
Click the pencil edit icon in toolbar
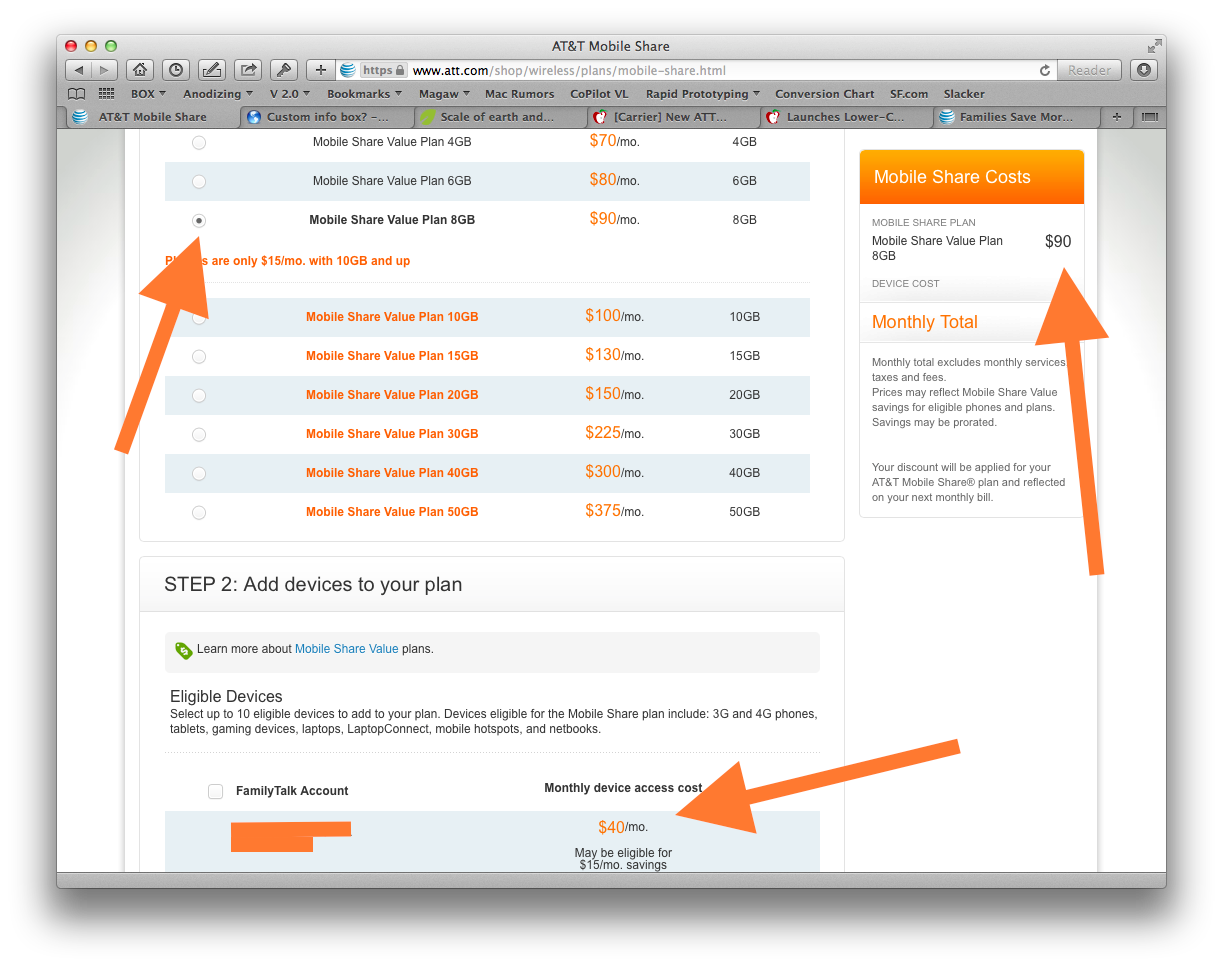tap(211, 70)
